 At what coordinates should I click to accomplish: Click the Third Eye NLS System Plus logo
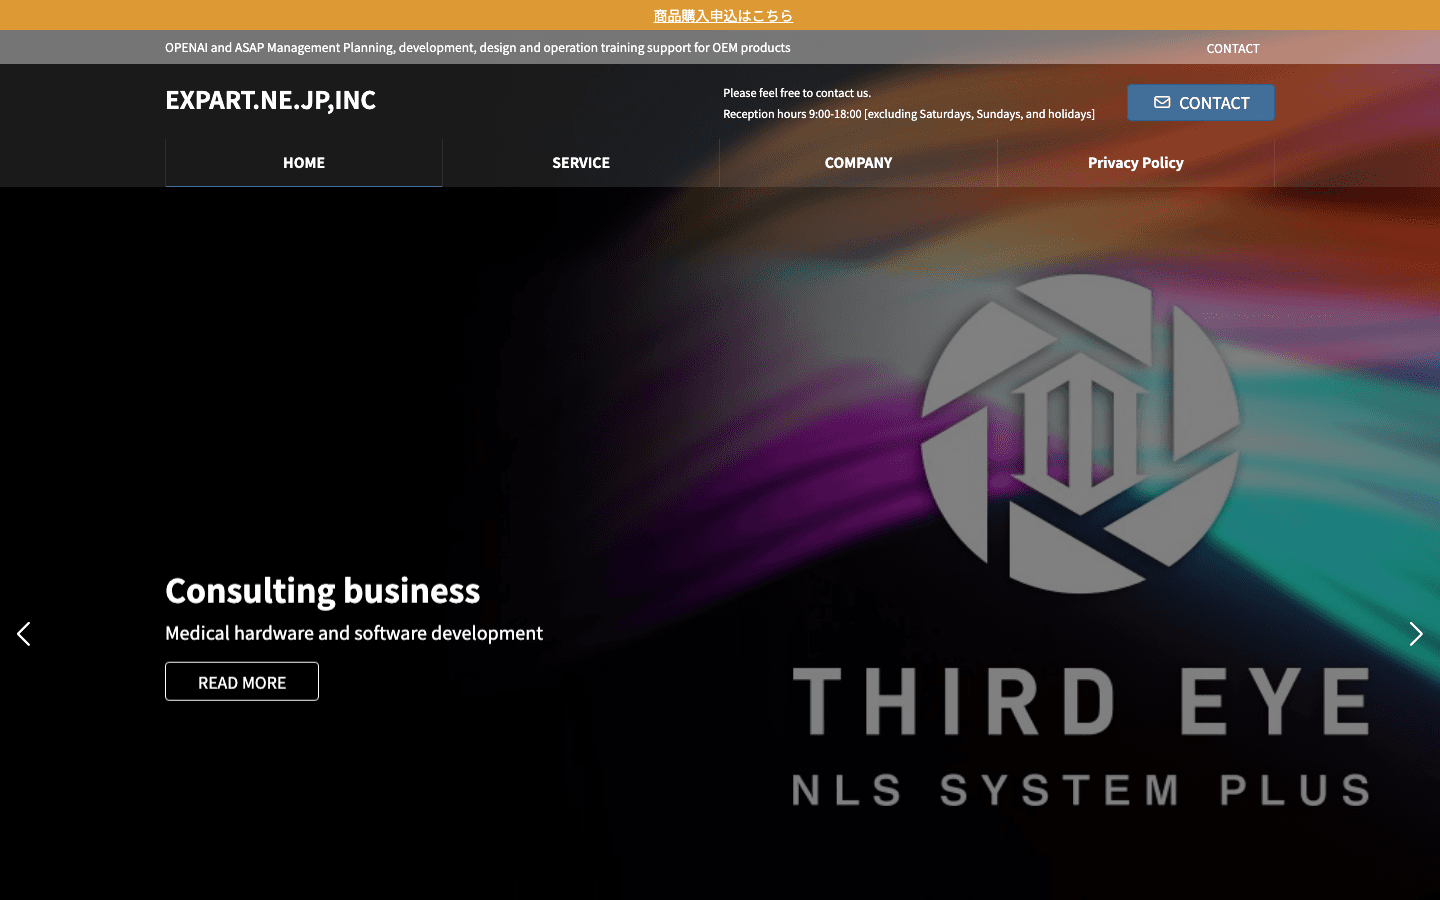click(1080, 540)
